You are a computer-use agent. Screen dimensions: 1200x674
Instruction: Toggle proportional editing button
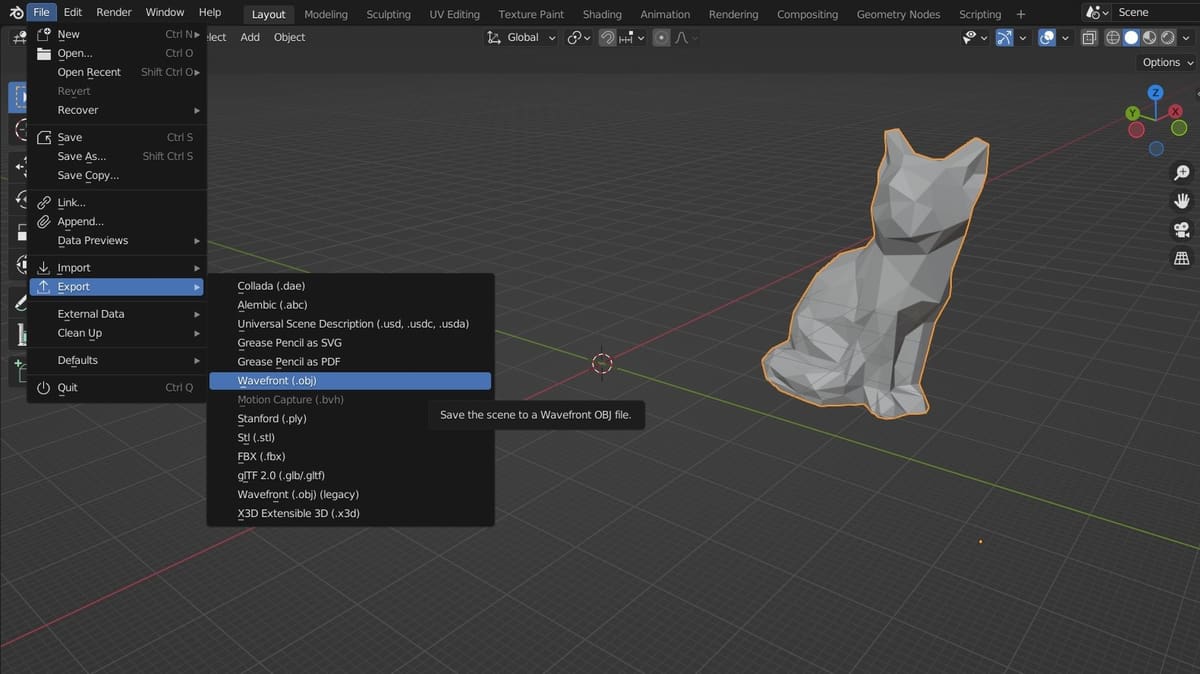click(x=662, y=38)
